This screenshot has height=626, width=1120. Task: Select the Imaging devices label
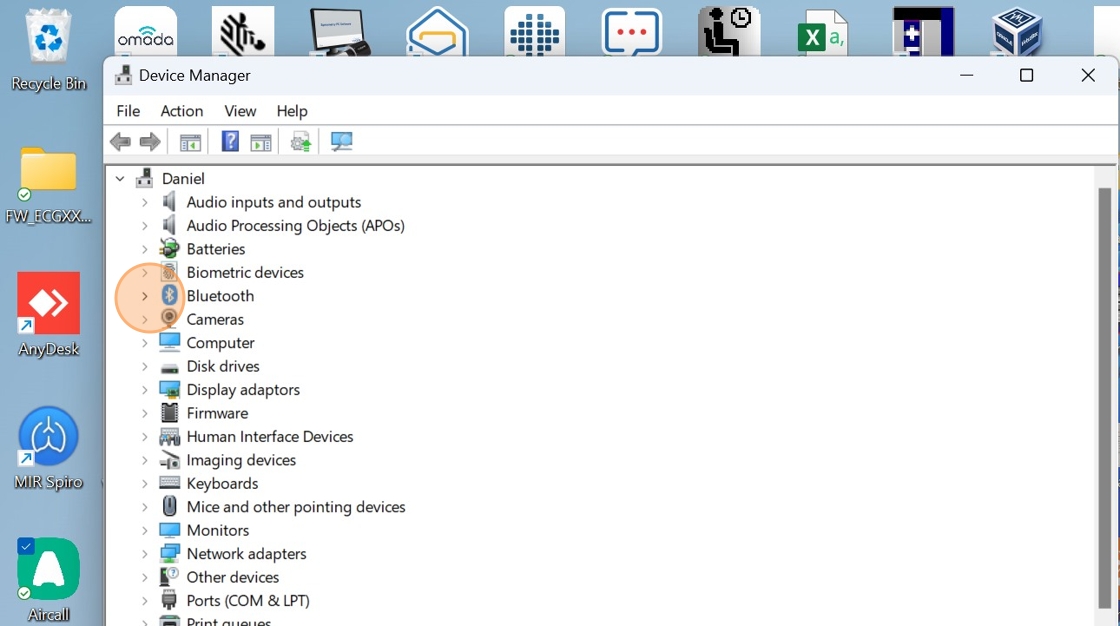coord(241,460)
